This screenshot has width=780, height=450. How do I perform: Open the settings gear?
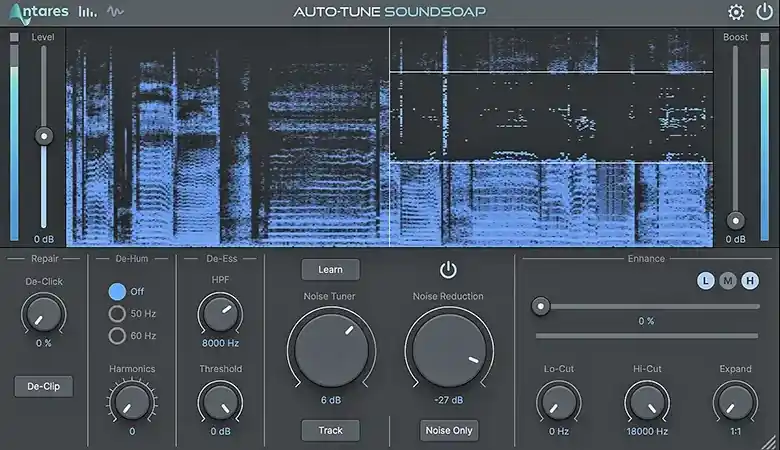tap(736, 12)
